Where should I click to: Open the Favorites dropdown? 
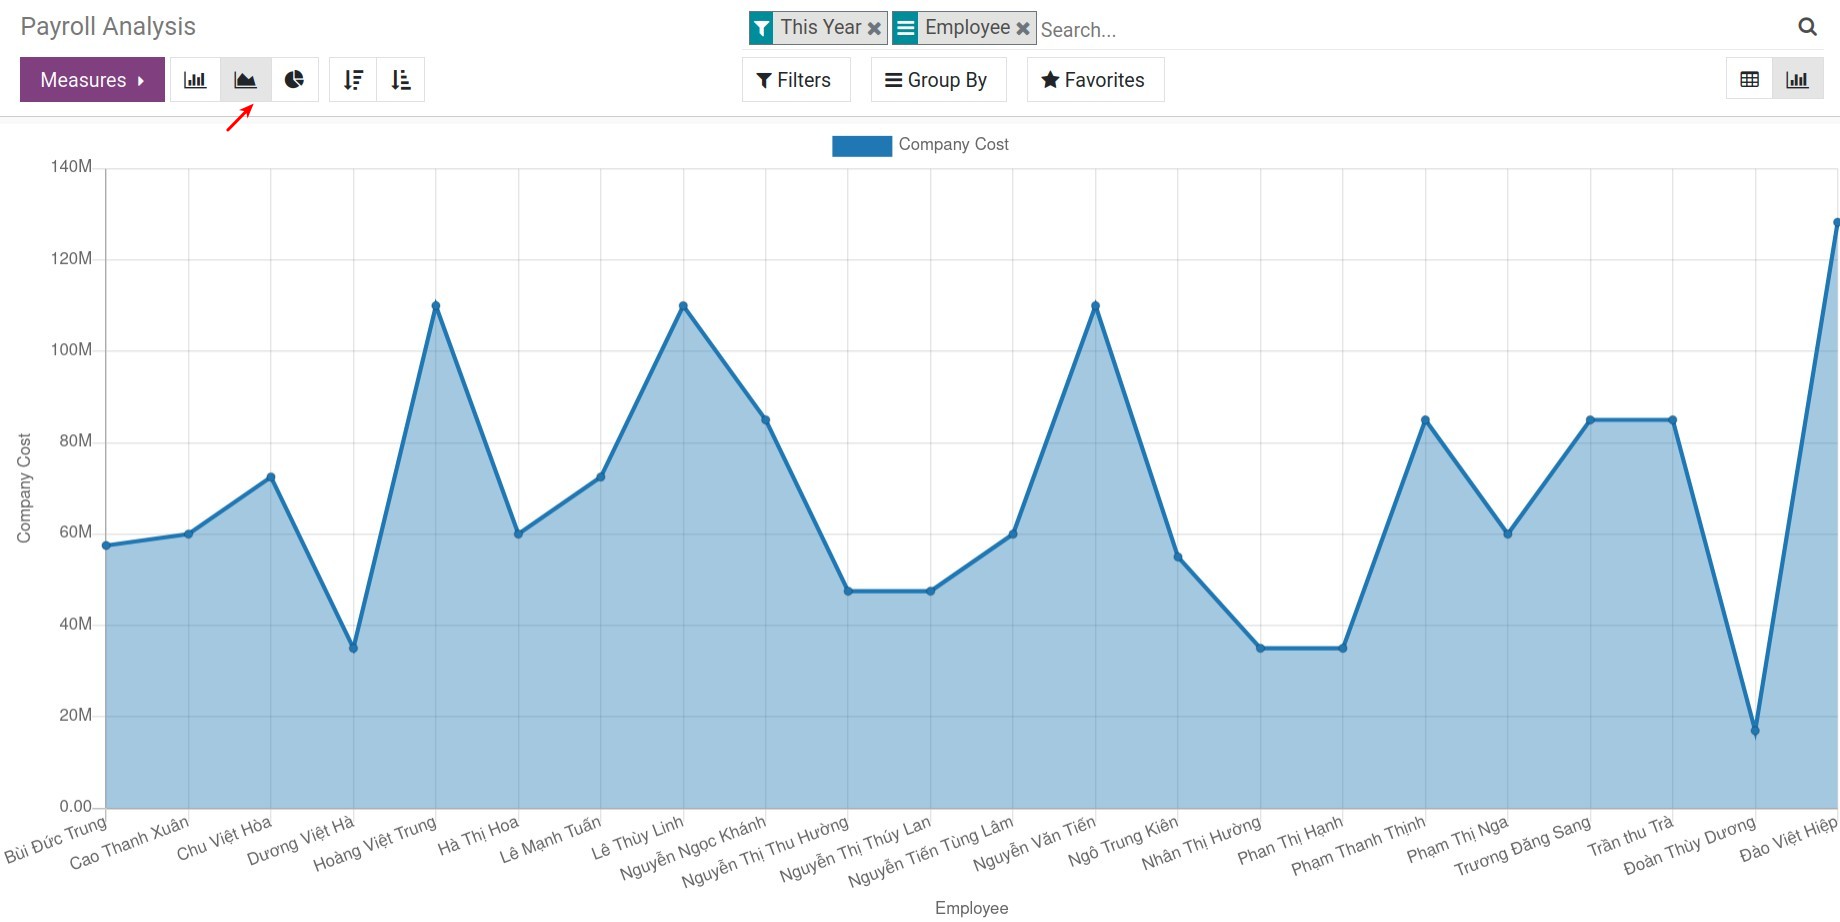point(1094,79)
